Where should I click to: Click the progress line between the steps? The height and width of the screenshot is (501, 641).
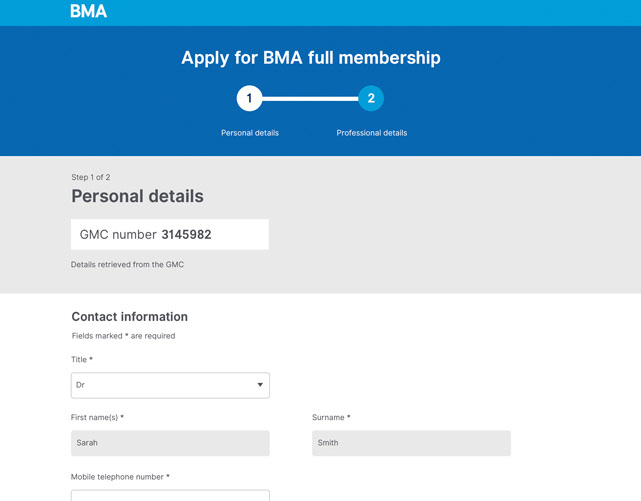(x=310, y=99)
